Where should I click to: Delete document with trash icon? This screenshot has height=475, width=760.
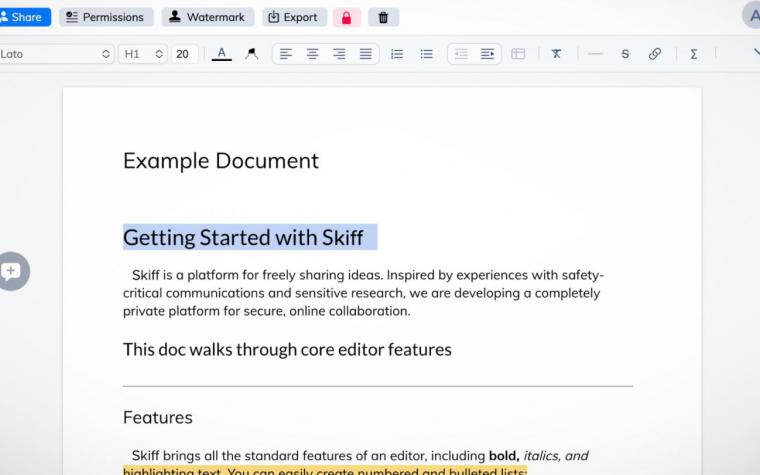tap(383, 17)
